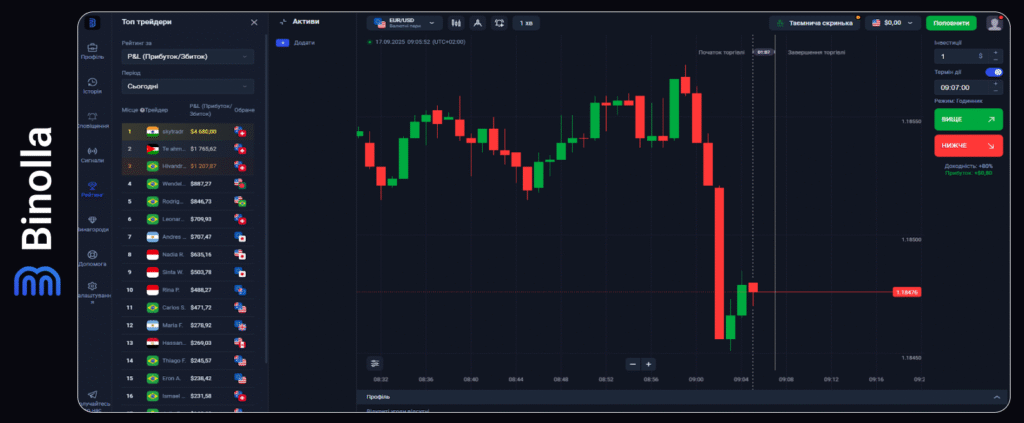Expand the account balance $0,00 dropdown
Image resolution: width=1024 pixels, height=423 pixels.
[x=893, y=22]
